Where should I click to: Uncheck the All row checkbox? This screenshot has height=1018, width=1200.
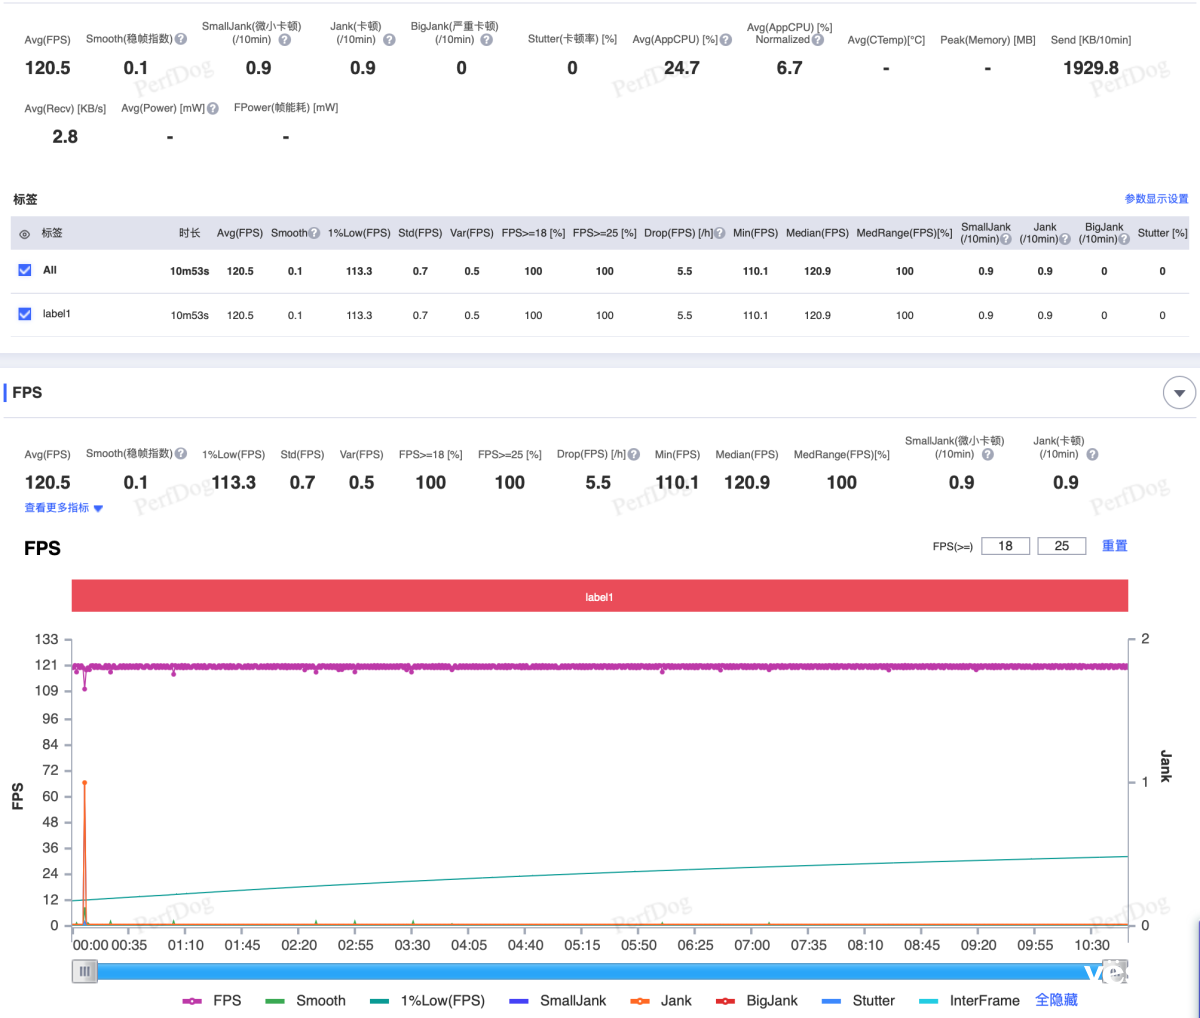(25, 270)
